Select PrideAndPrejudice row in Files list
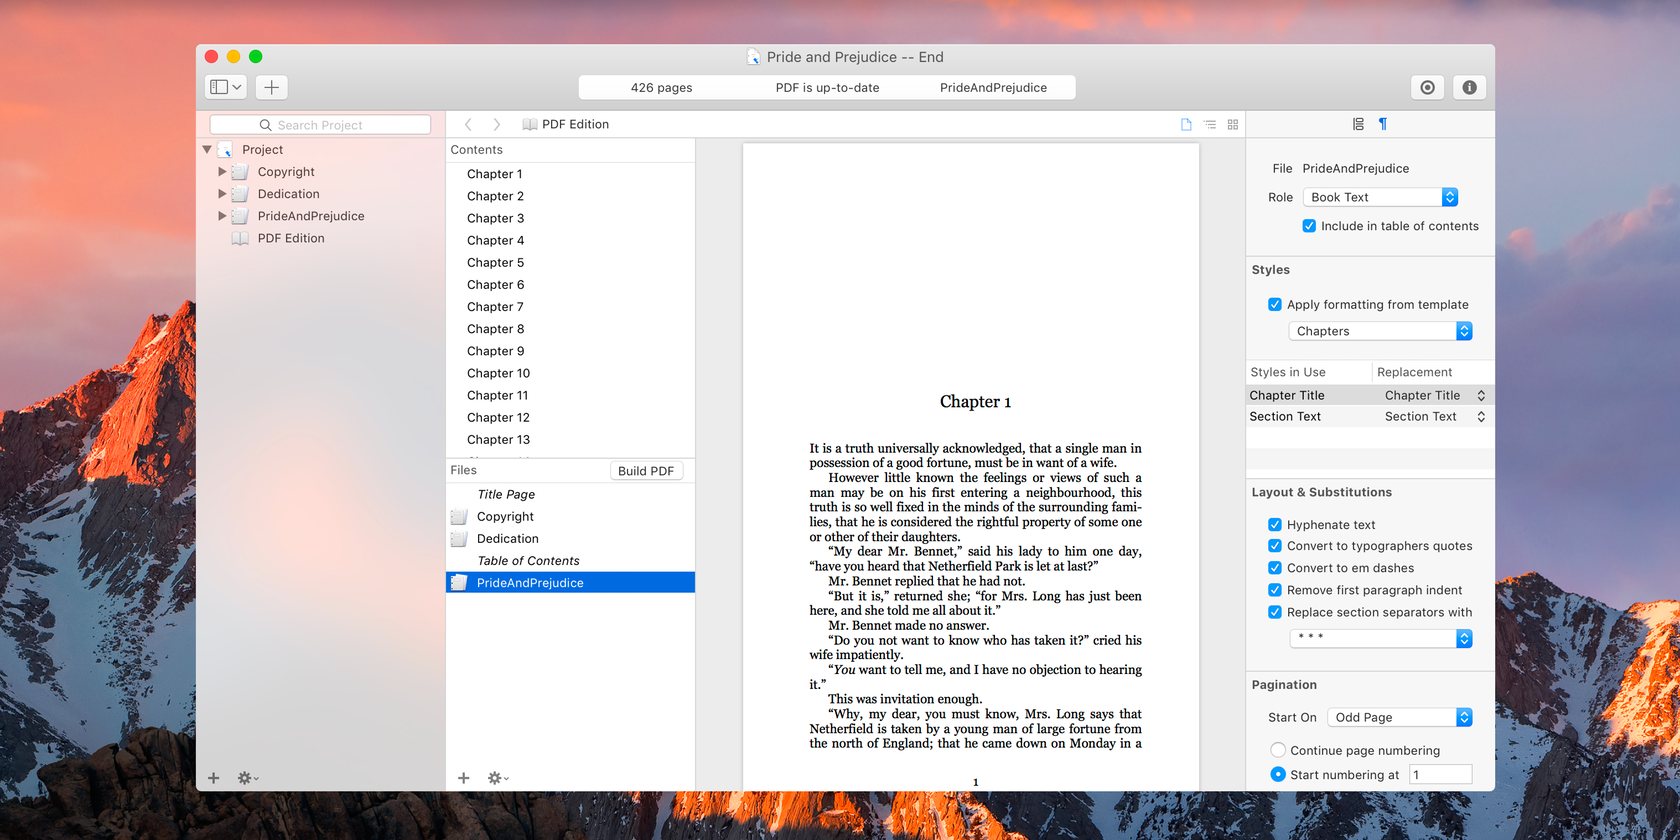The image size is (1680, 840). point(570,582)
